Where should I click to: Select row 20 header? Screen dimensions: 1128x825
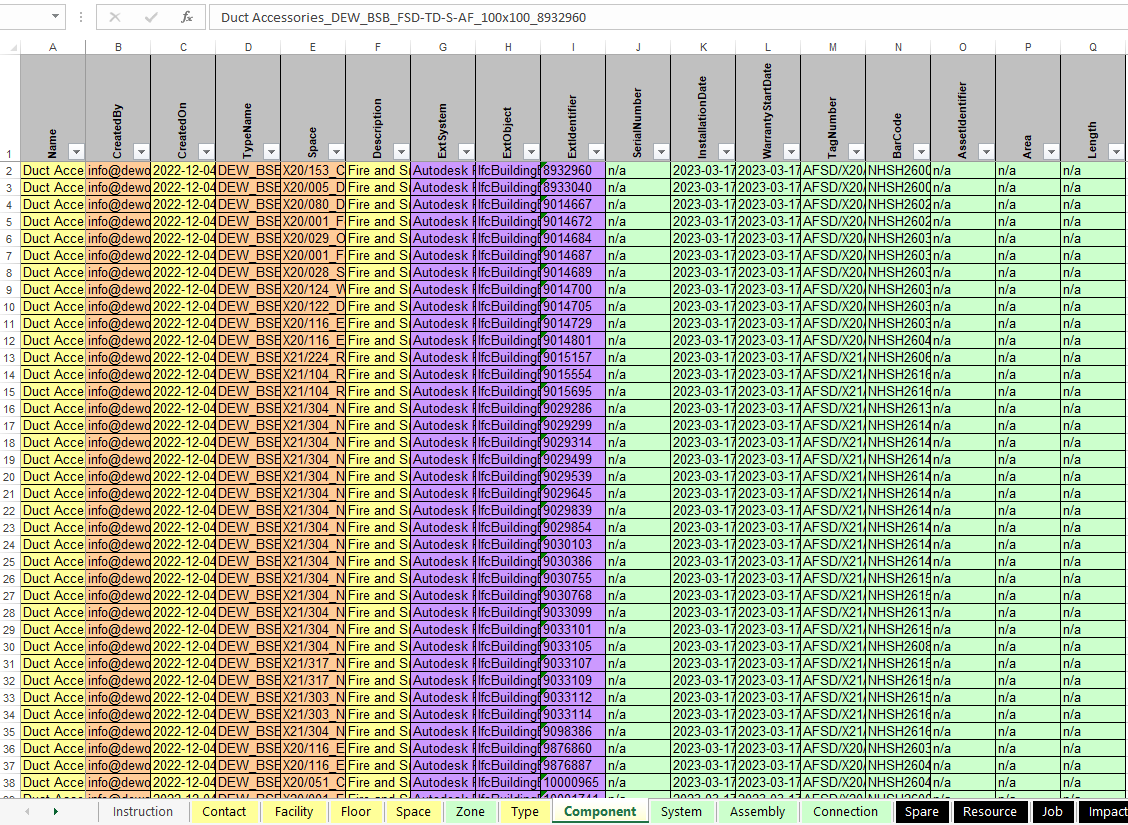click(x=10, y=476)
